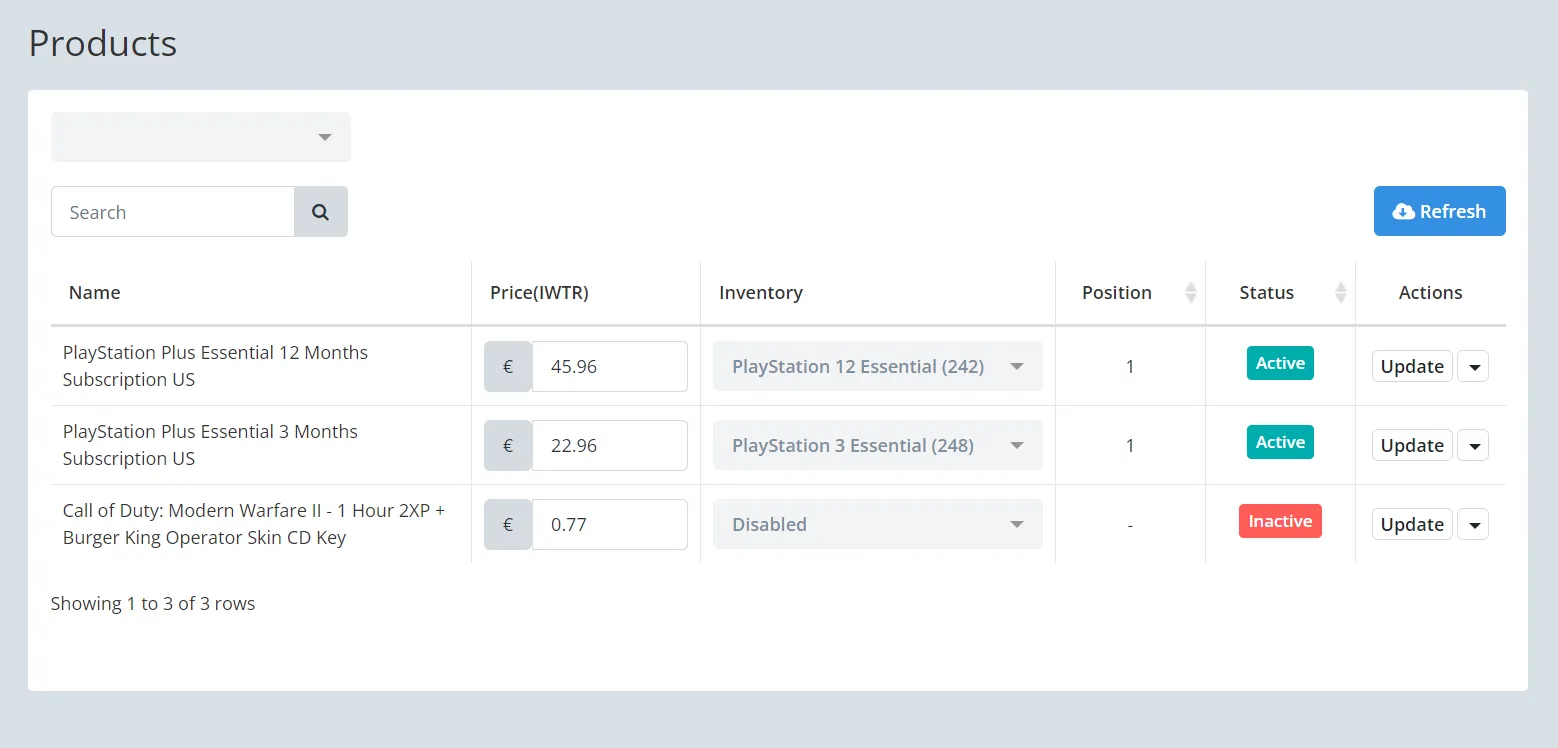
Task: Update the Call of Duty product
Action: pos(1412,524)
